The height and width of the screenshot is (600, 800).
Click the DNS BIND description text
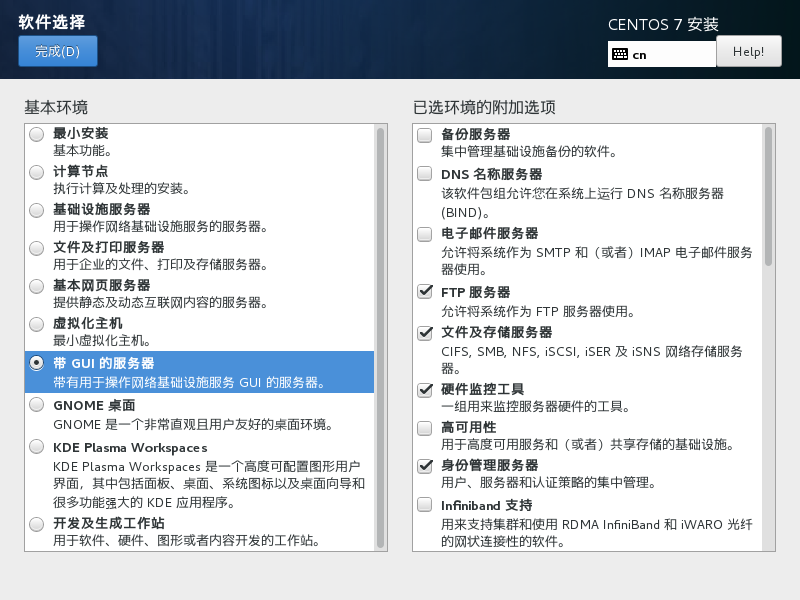click(x=583, y=203)
